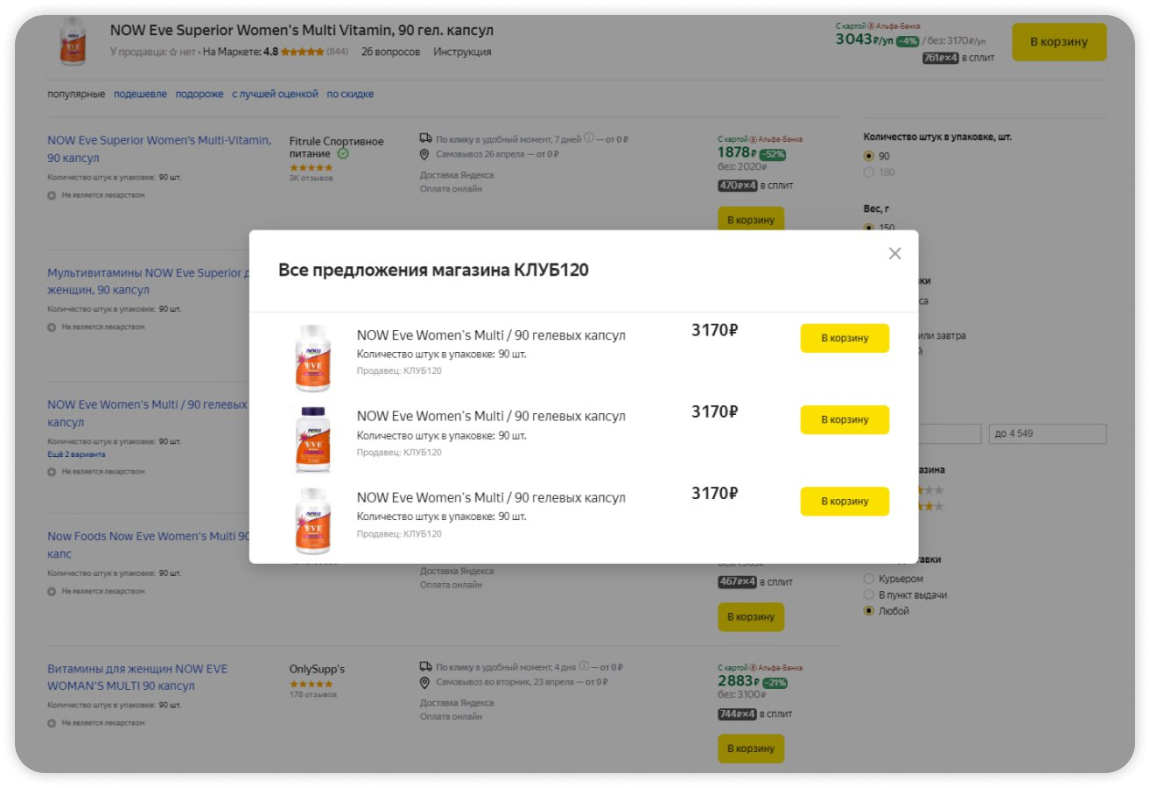Select the 90 pieces radio option
This screenshot has width=1150, height=788.
tap(869, 156)
